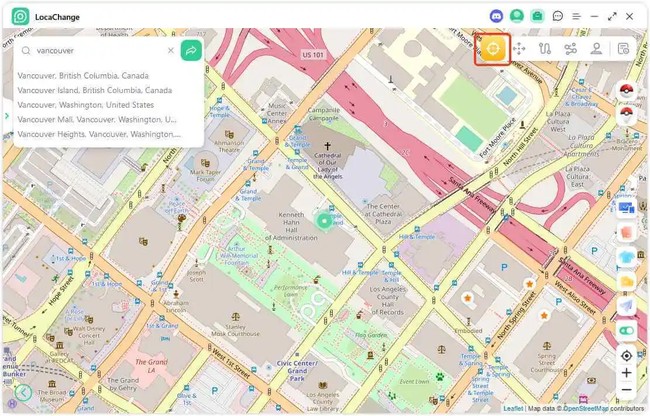The width and height of the screenshot is (650, 416).
Task: Click the blue t-shirt icon in sidebar
Action: (626, 257)
